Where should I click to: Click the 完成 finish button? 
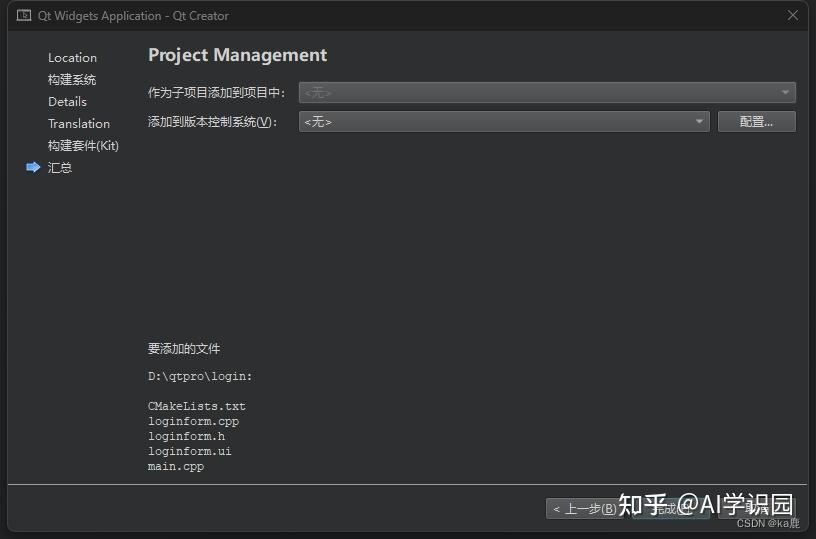[671, 509]
